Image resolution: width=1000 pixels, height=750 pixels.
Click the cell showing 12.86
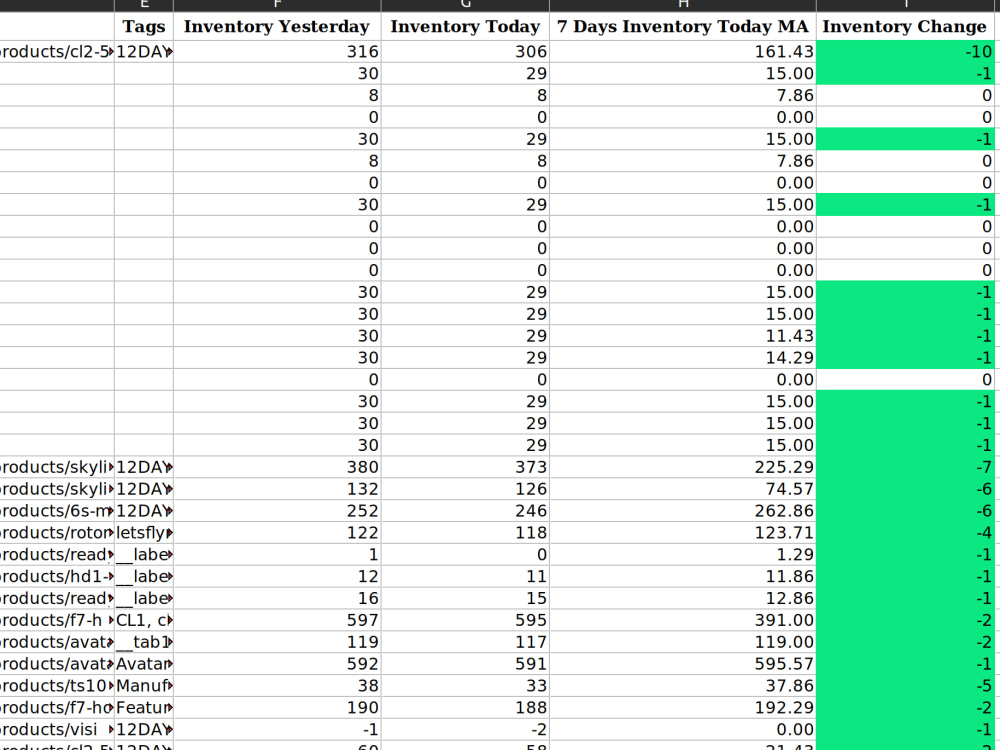point(682,598)
